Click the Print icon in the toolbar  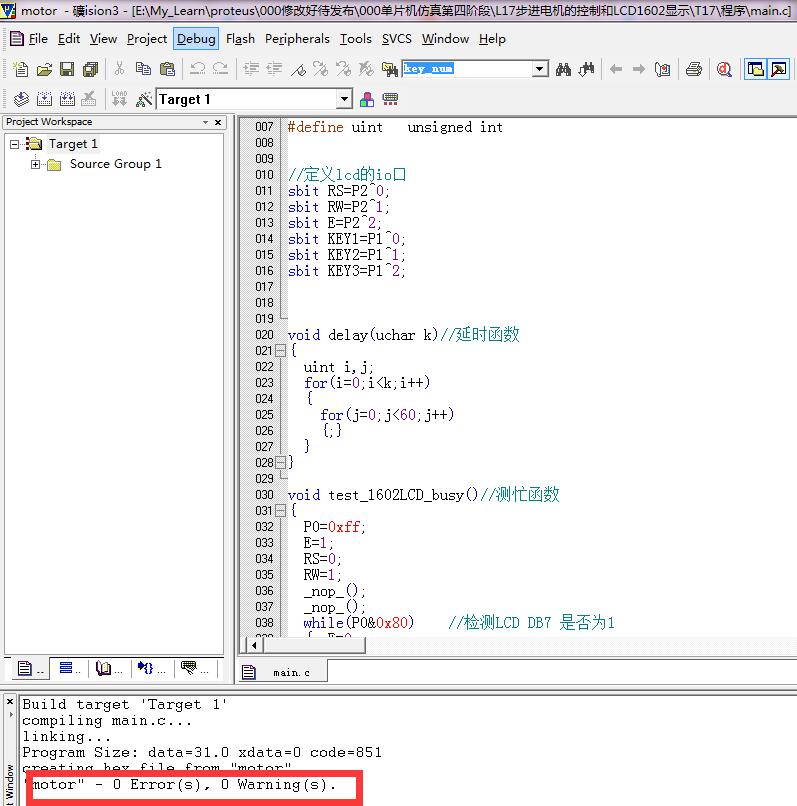click(x=693, y=69)
